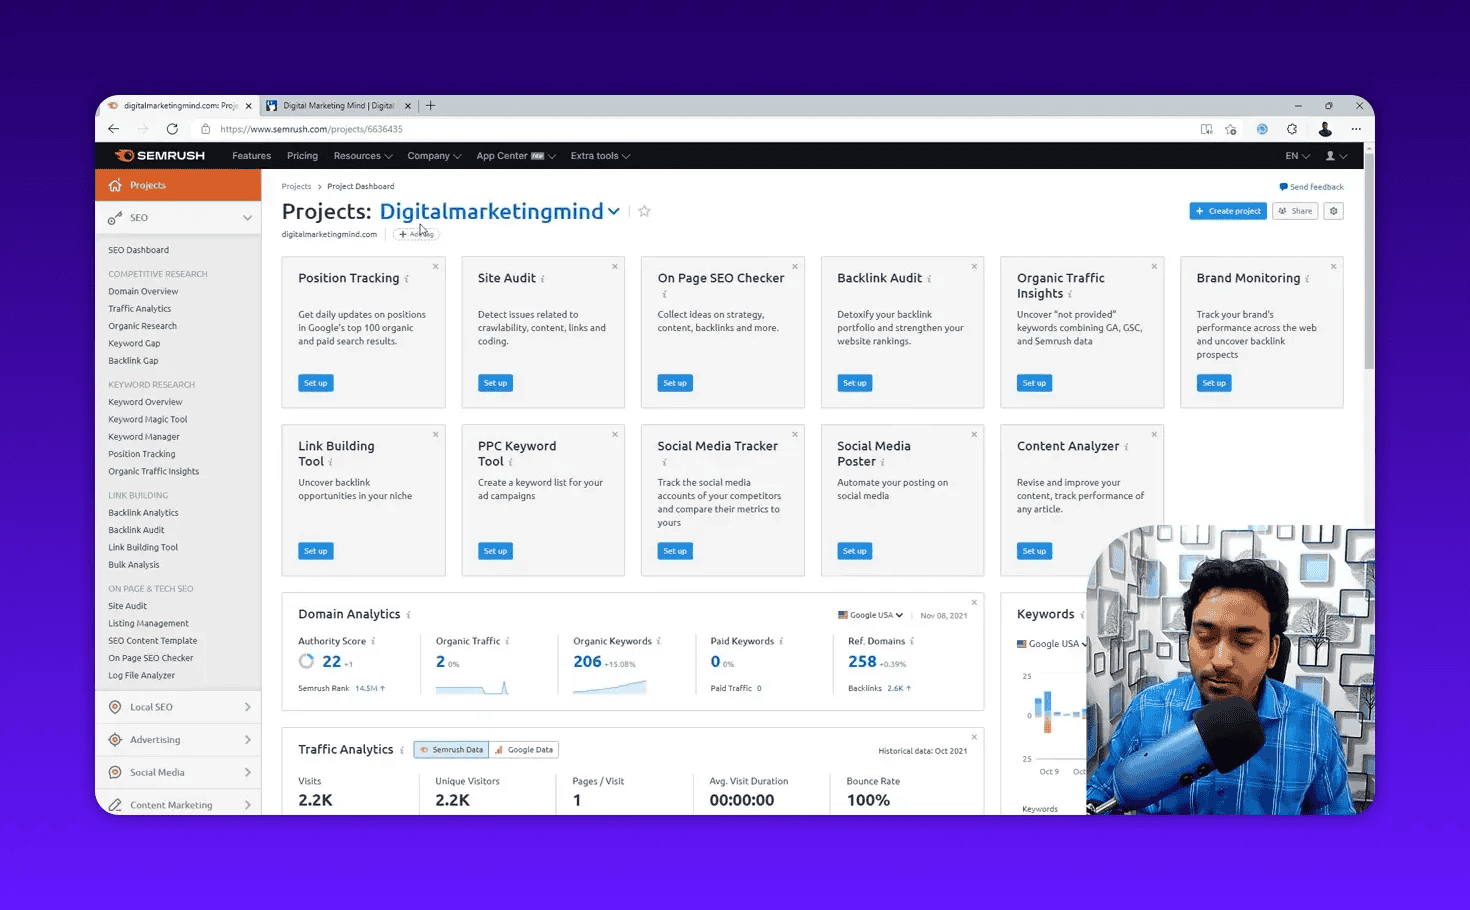The height and width of the screenshot is (910, 1470).
Task: Click the Send Feedback speech bubble icon
Action: tap(1283, 186)
